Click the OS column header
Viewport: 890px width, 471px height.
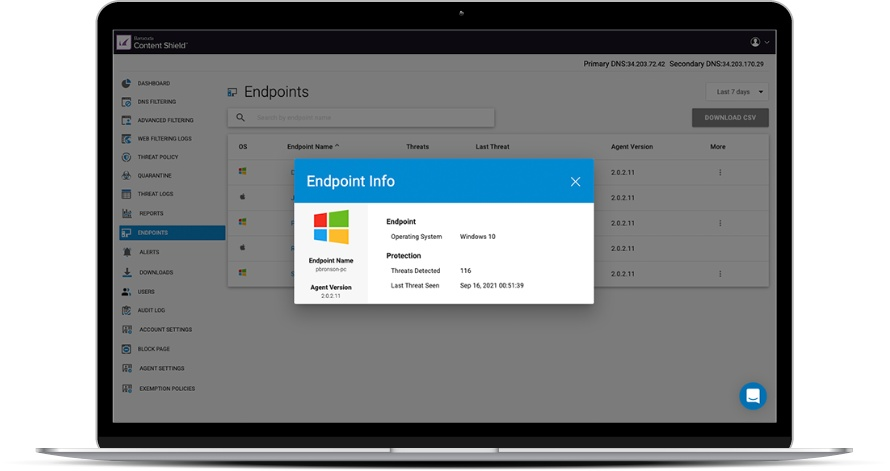tap(243, 147)
